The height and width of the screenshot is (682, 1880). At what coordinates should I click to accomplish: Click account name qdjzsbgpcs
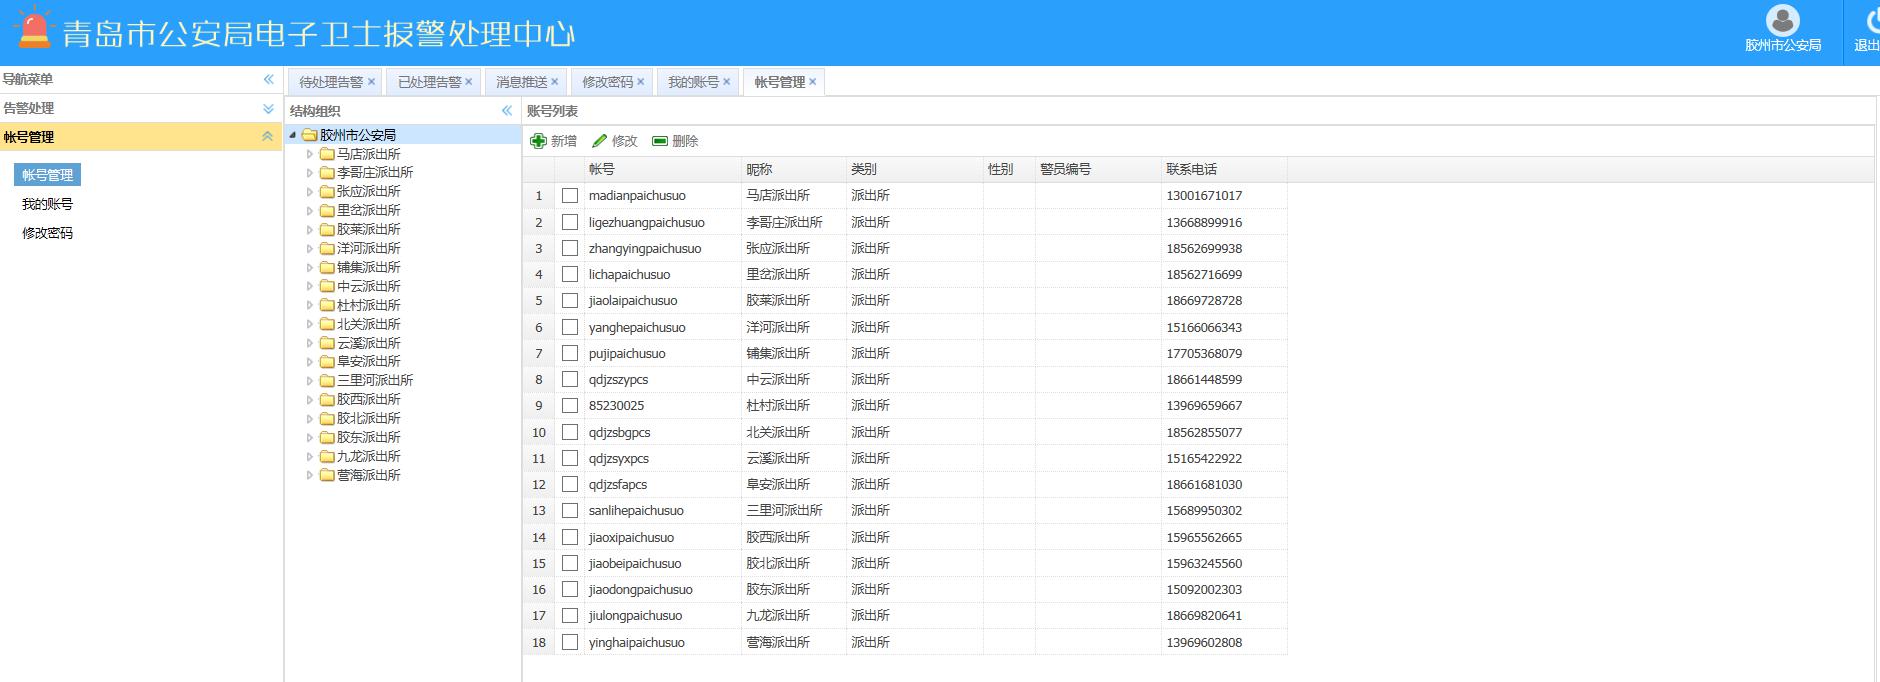point(620,432)
